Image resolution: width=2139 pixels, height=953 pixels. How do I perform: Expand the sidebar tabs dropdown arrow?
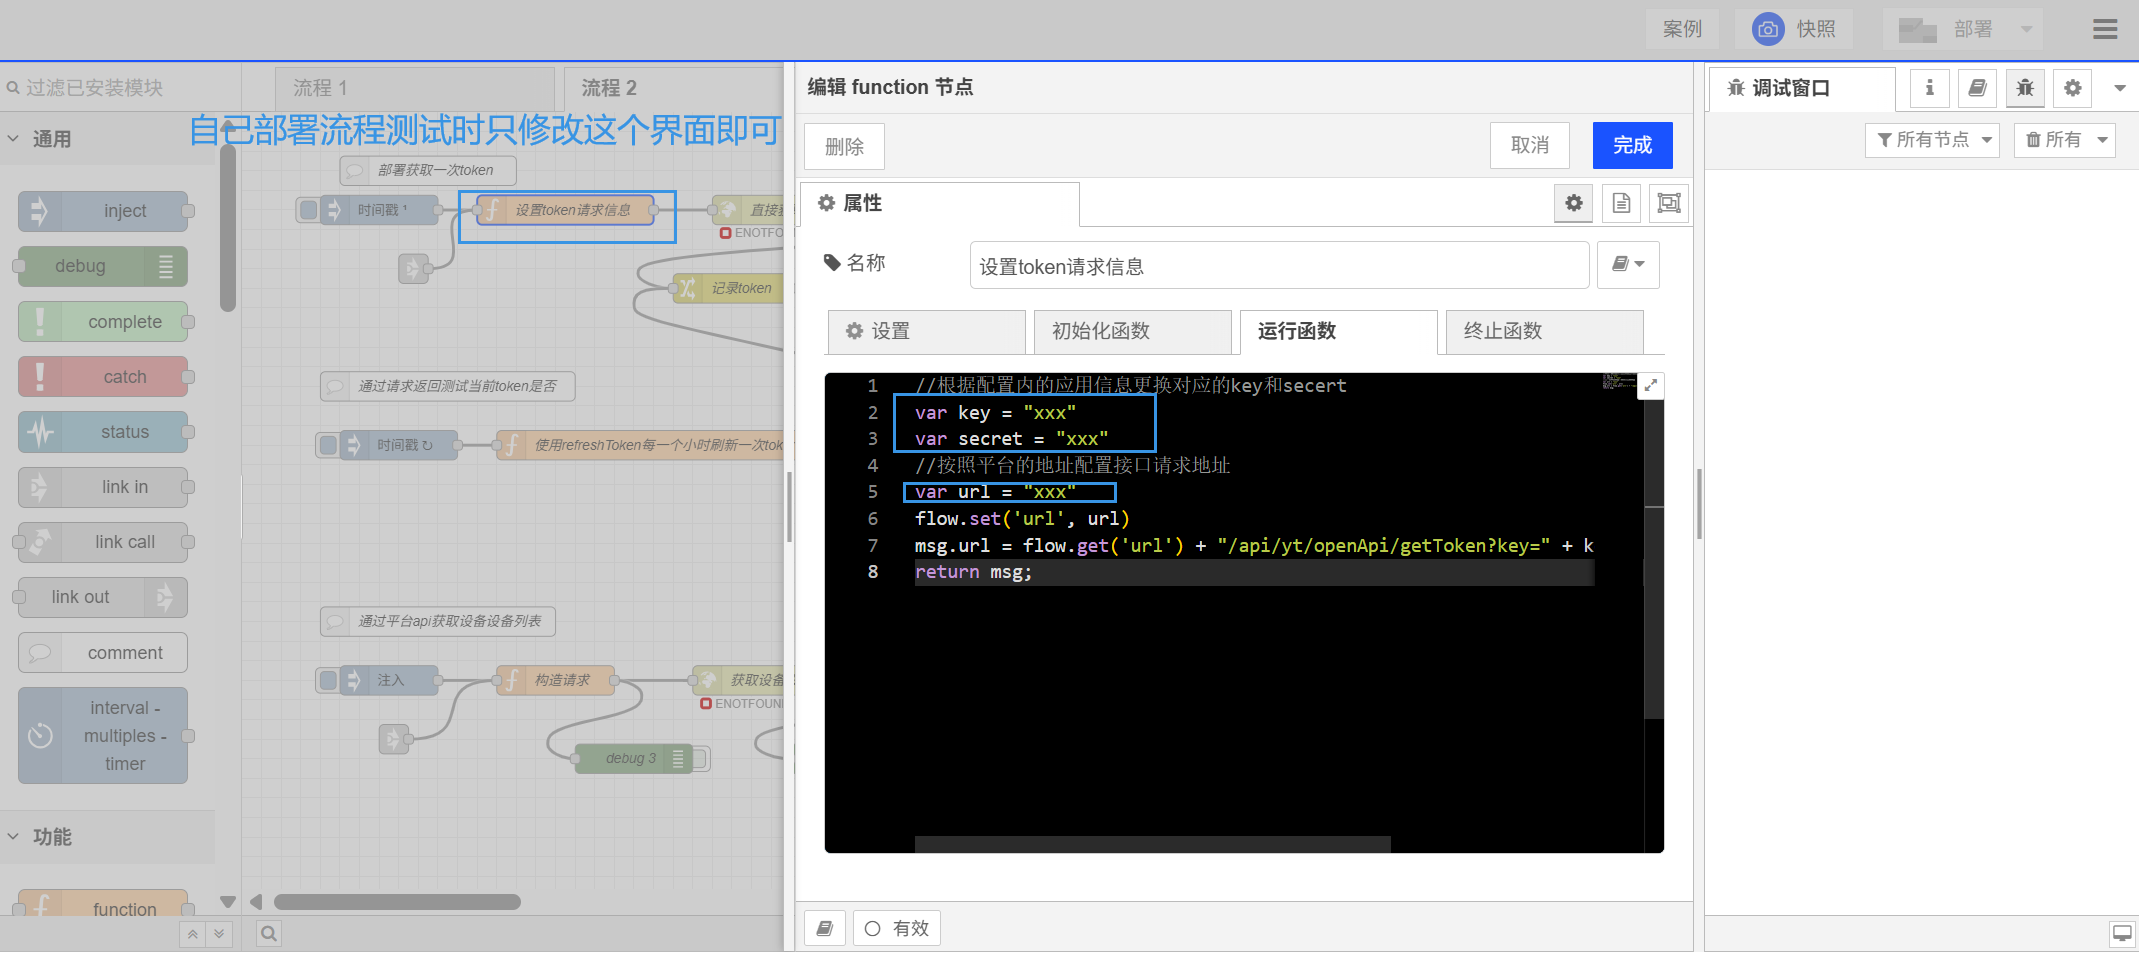2119,88
